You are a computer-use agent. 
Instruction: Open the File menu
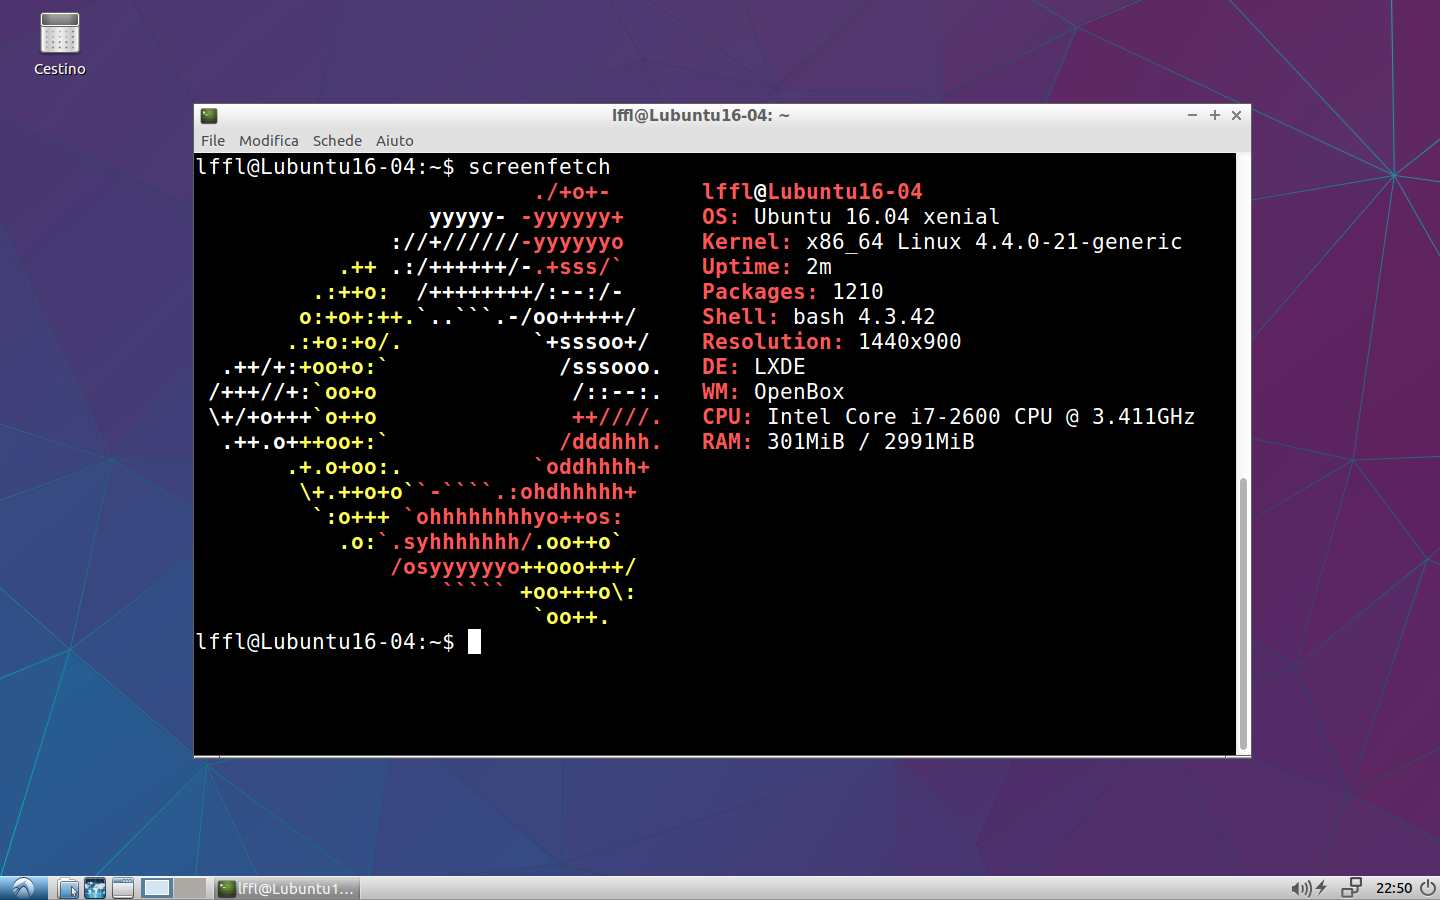click(x=212, y=141)
